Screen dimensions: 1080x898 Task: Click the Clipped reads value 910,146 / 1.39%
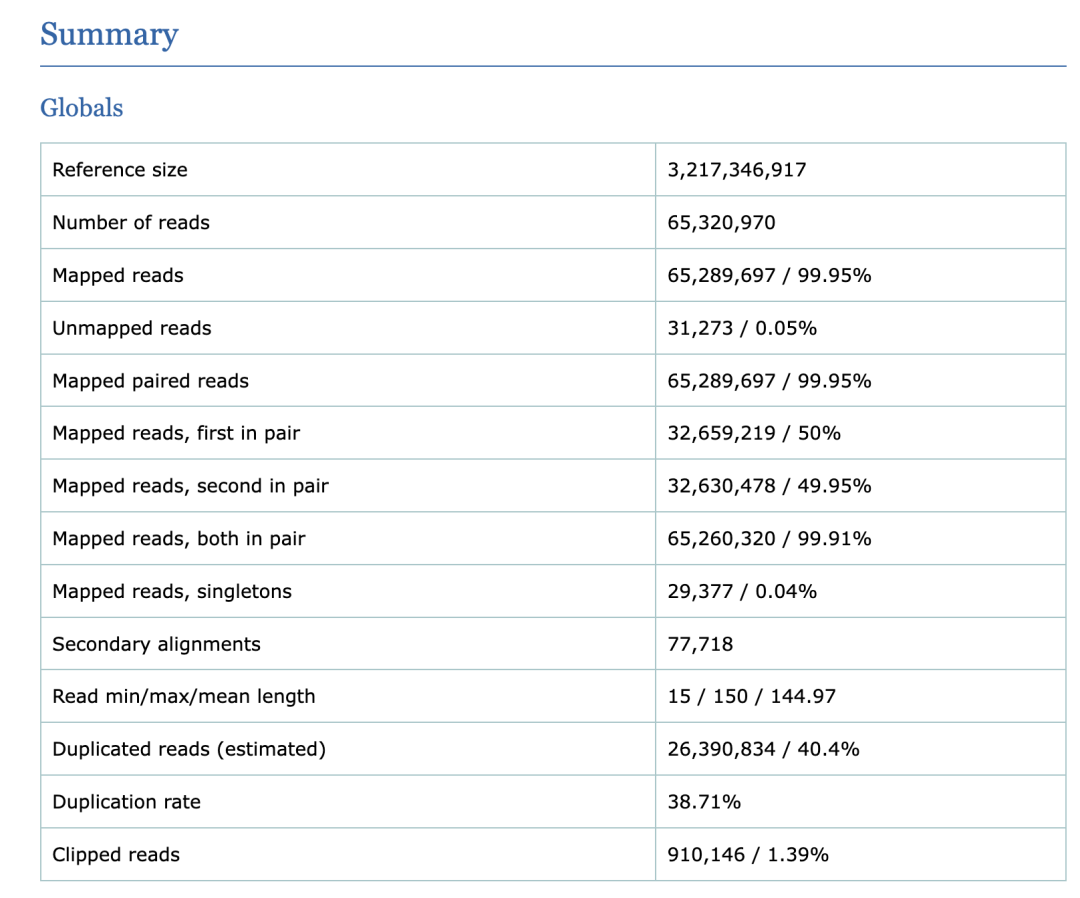748,855
